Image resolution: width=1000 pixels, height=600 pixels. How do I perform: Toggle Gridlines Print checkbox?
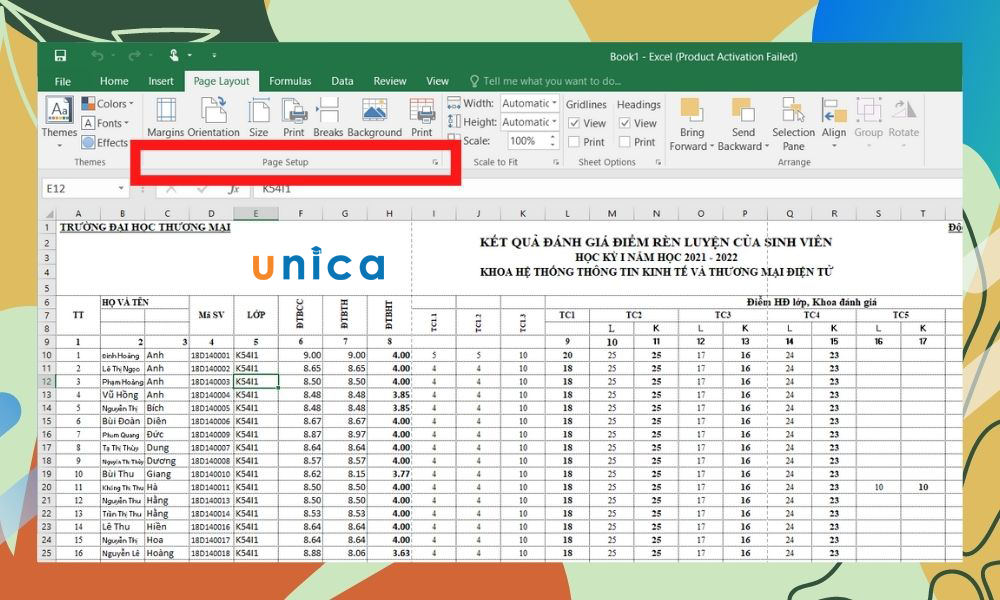point(575,142)
